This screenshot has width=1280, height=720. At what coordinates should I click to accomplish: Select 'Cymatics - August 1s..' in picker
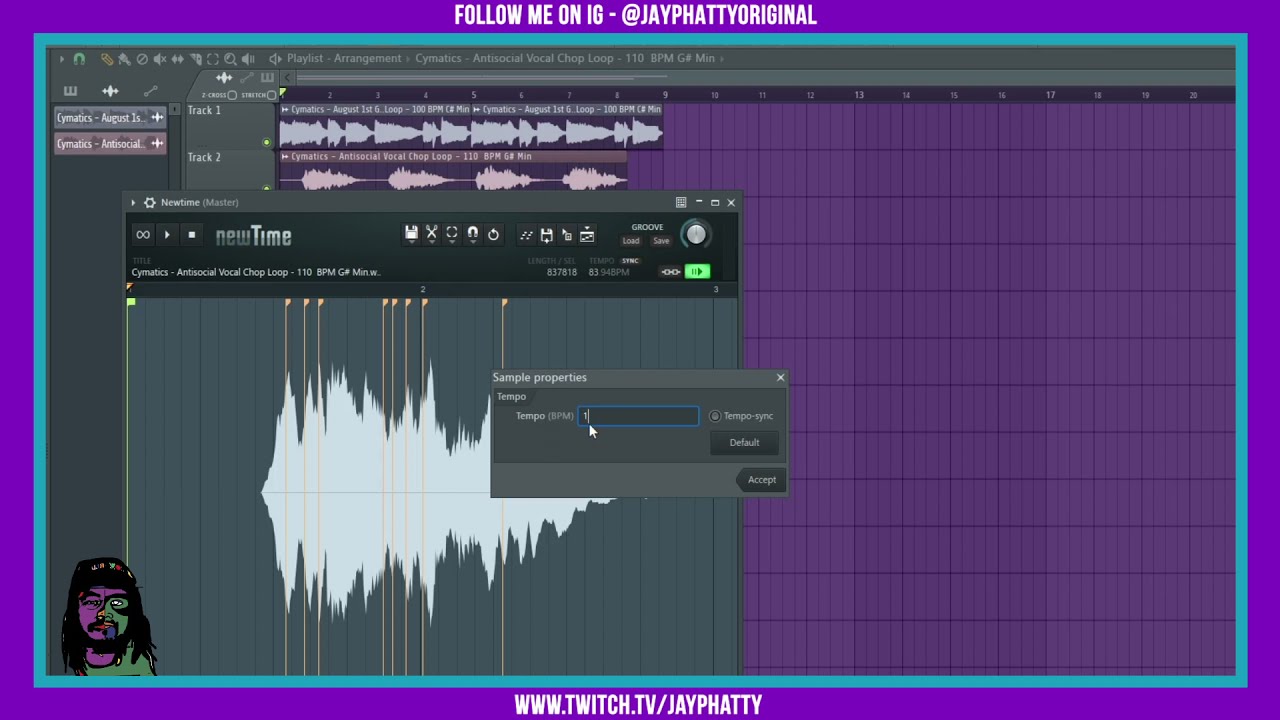pyautogui.click(x=110, y=118)
